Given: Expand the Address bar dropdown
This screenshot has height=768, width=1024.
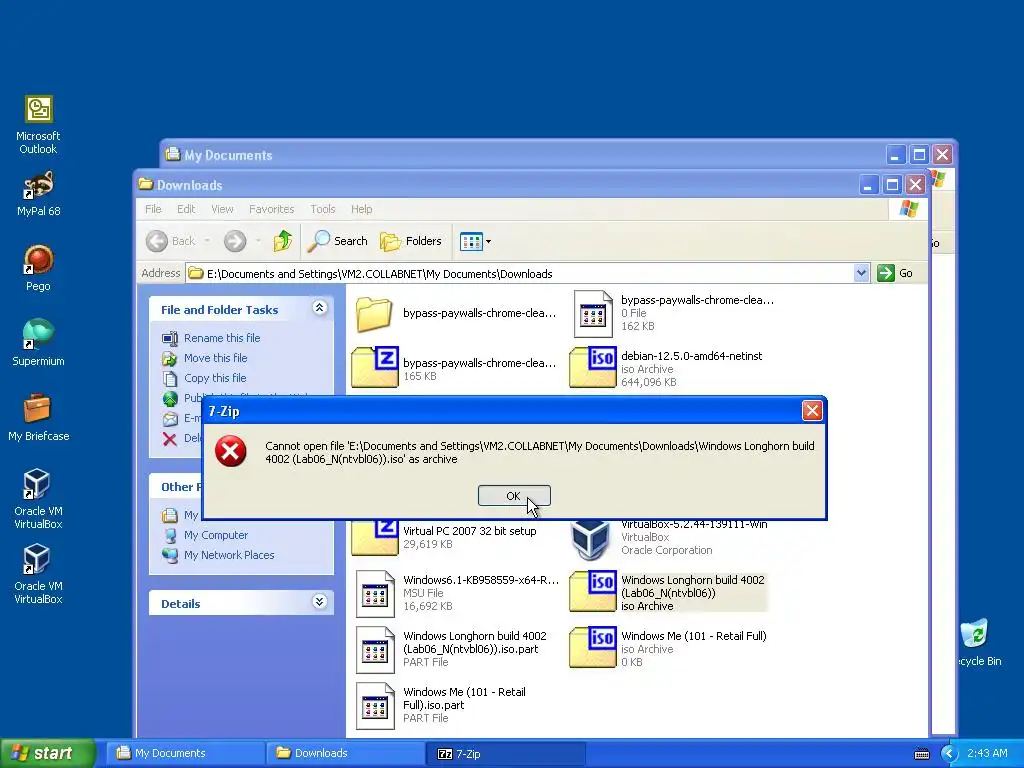Looking at the screenshot, I should [x=861, y=273].
